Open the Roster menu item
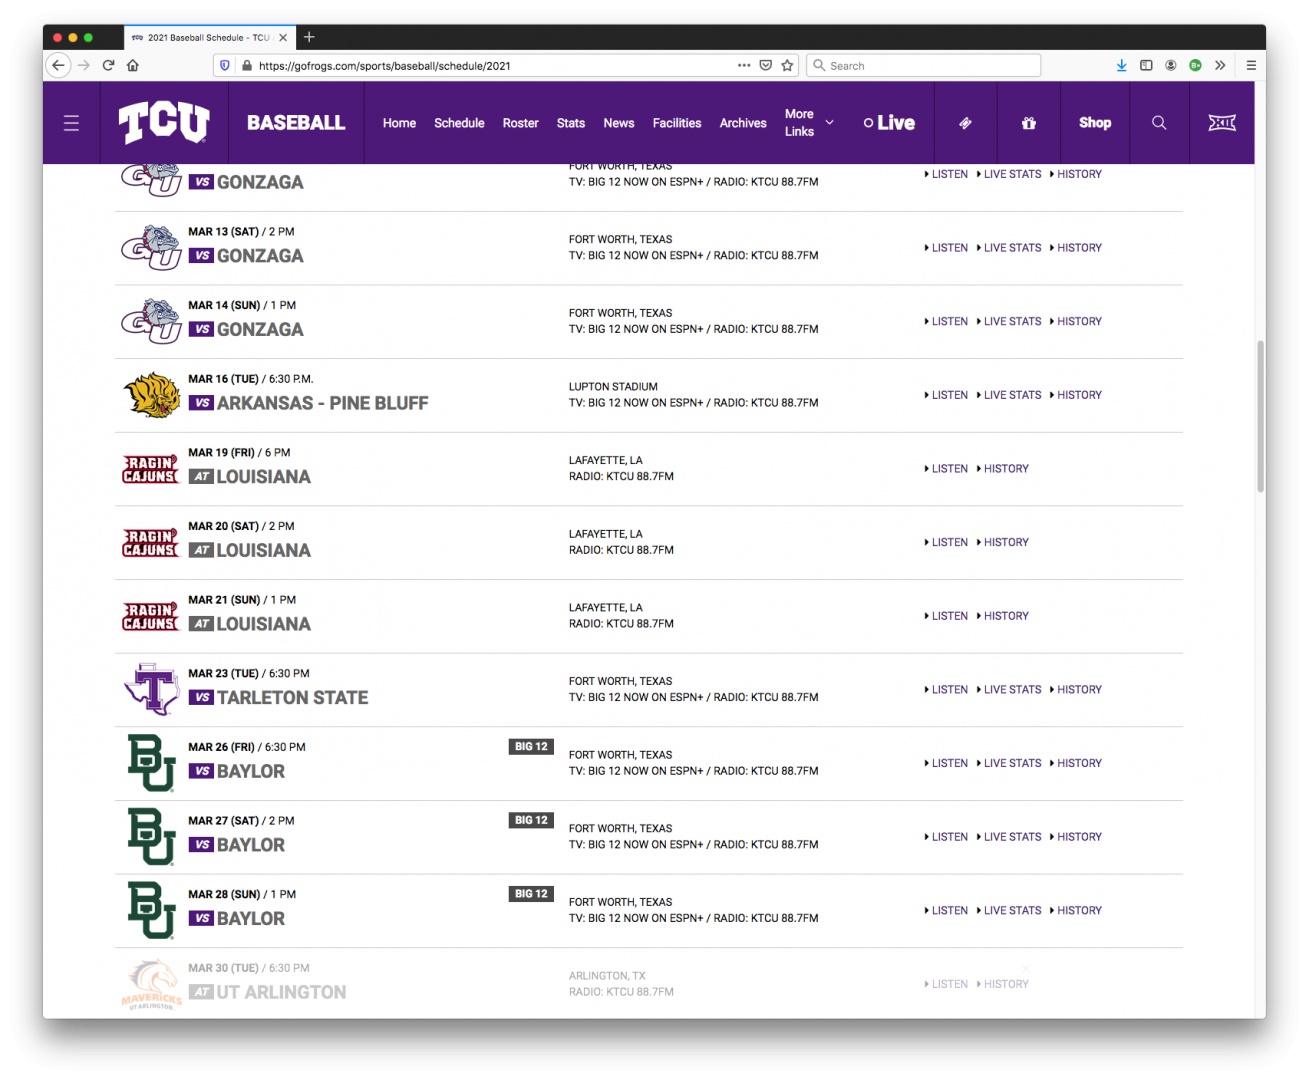The width and height of the screenshot is (1309, 1080). tap(520, 123)
